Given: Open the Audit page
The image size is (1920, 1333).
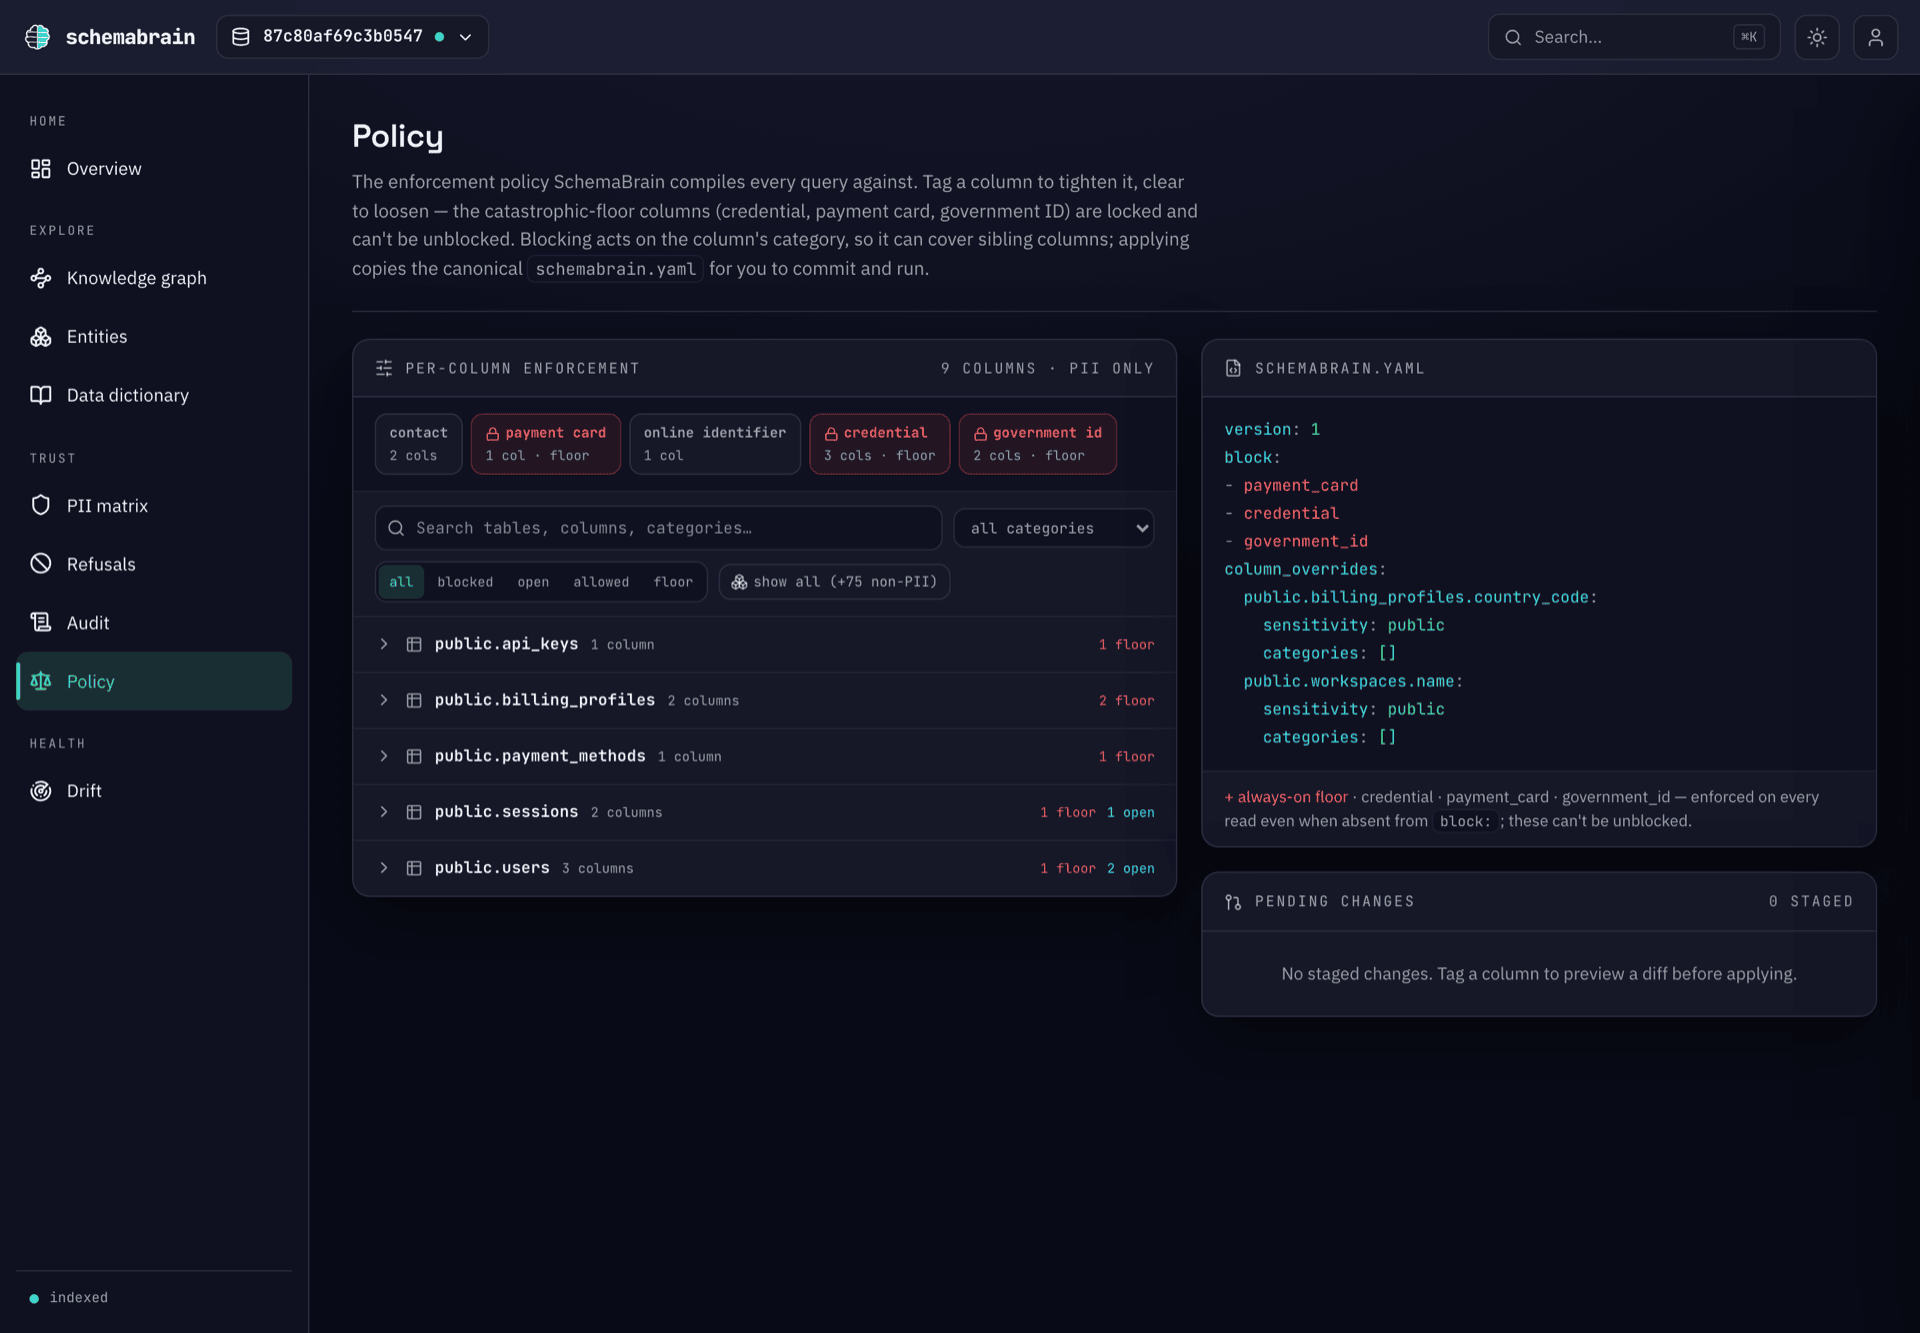Looking at the screenshot, I should coord(154,623).
